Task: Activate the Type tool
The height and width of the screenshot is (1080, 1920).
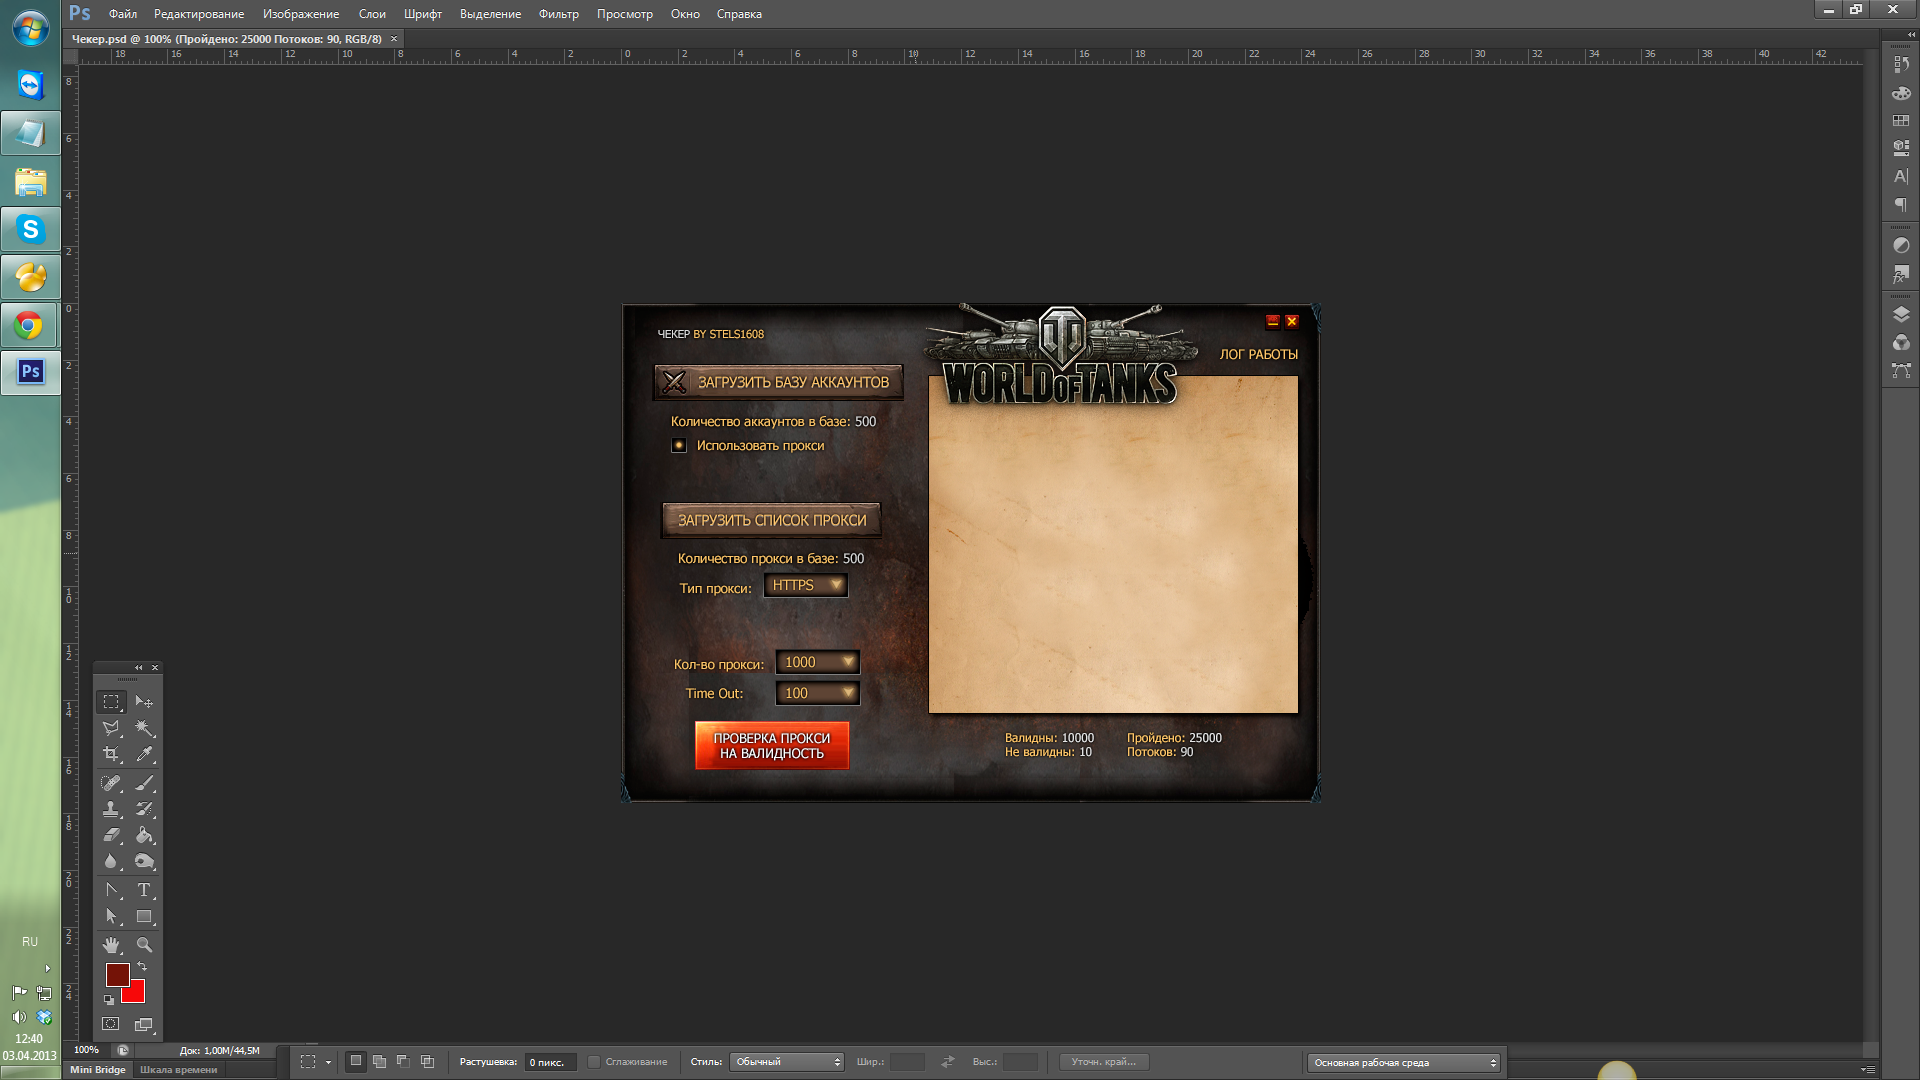Action: point(144,890)
